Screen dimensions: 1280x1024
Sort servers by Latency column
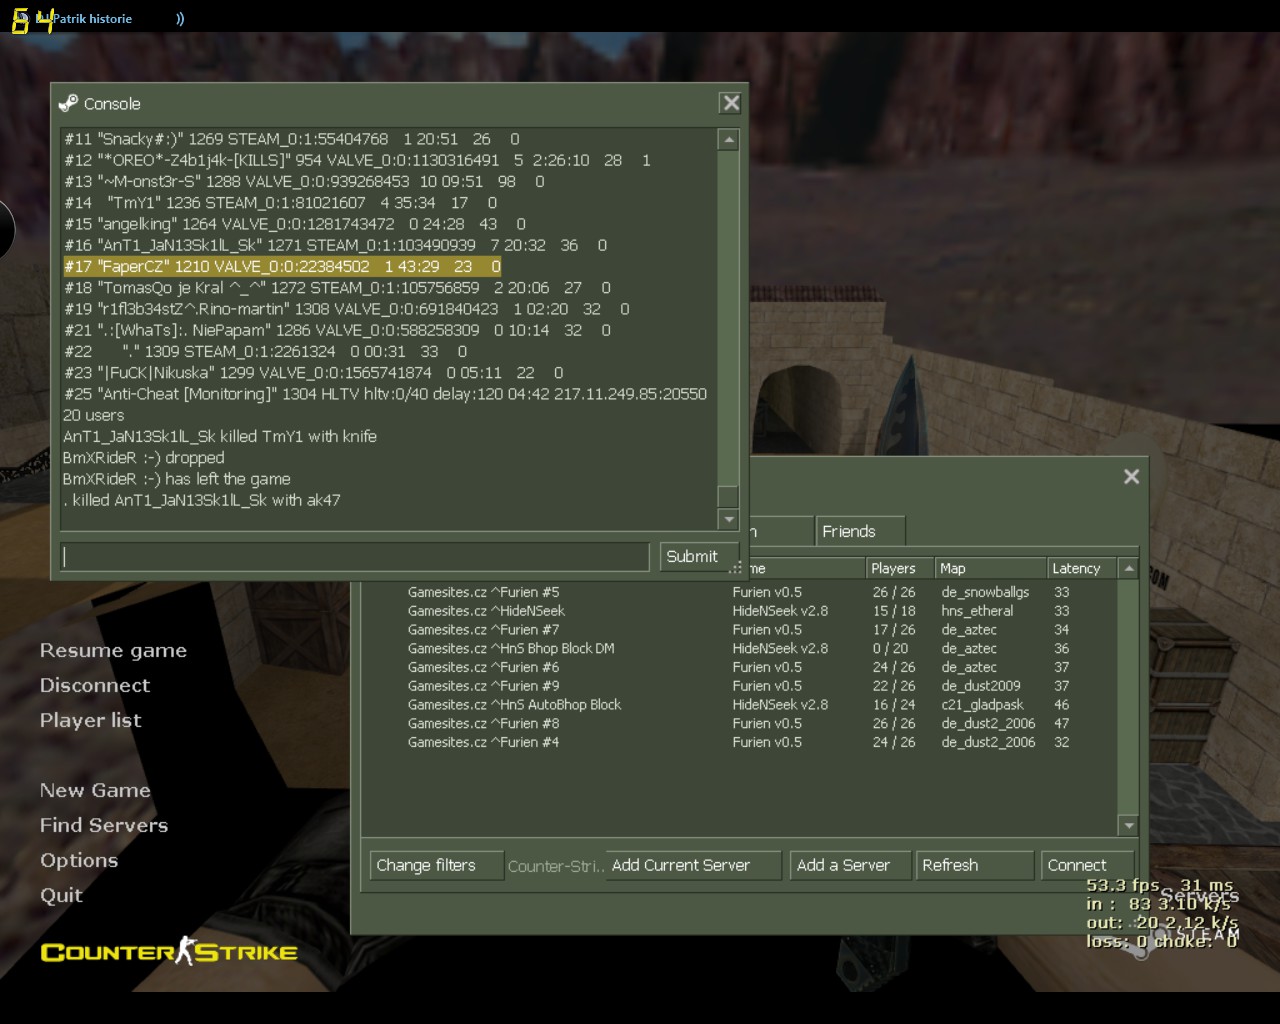(x=1080, y=568)
